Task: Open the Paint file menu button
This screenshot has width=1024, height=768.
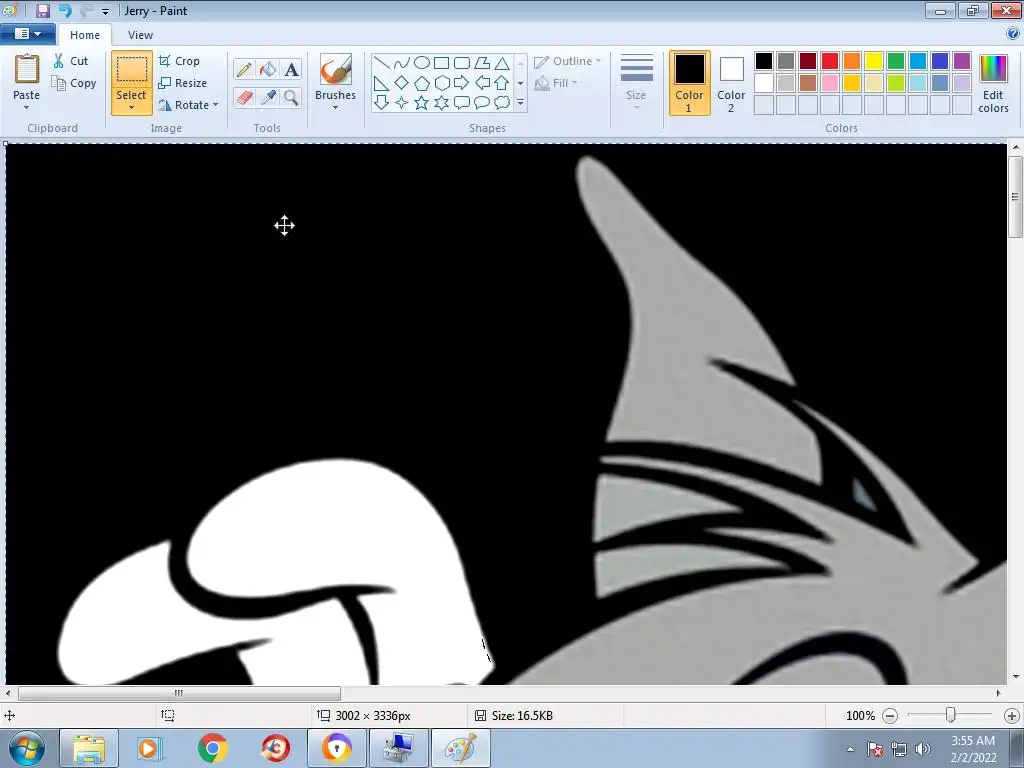Action: pos(27,34)
